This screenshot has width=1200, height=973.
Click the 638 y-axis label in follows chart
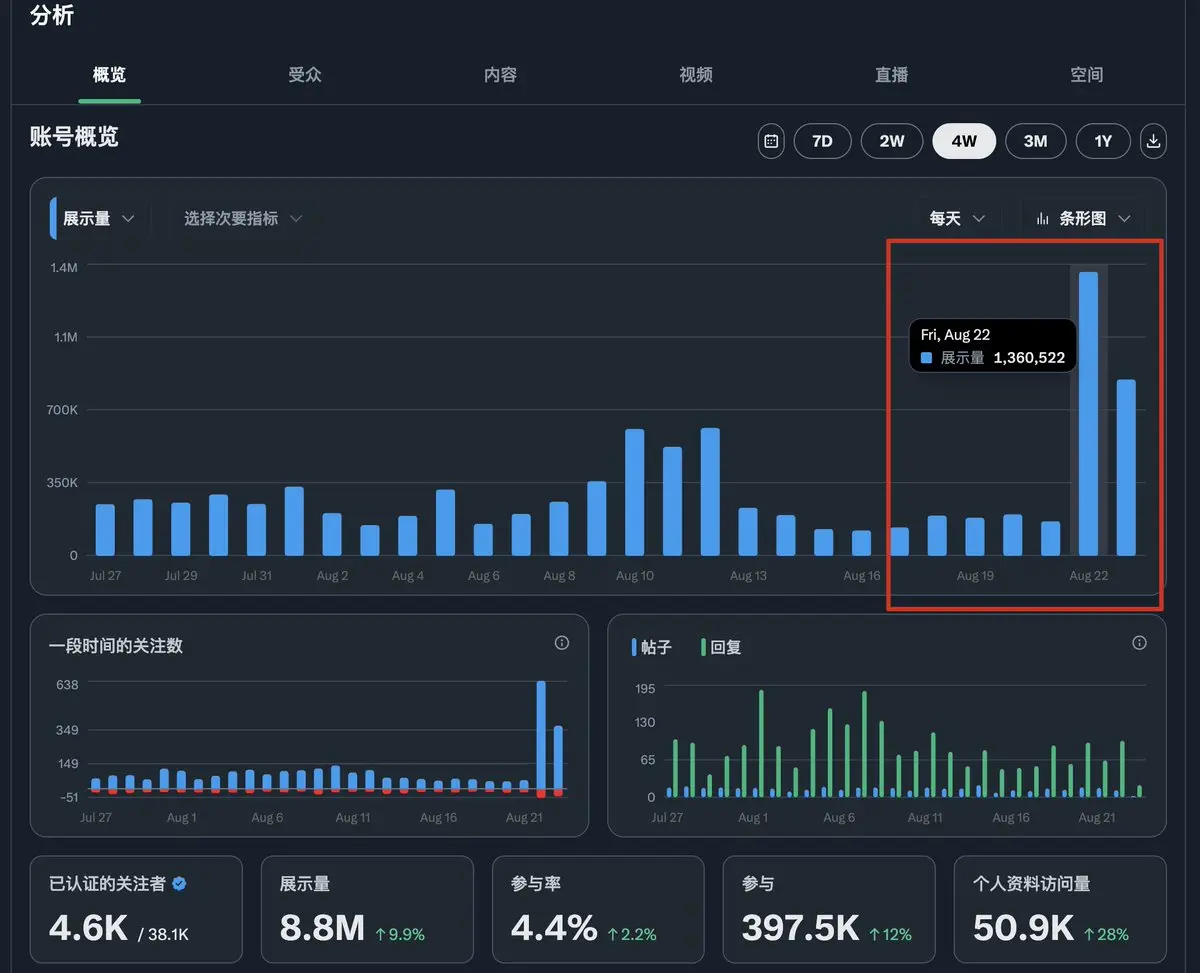67,684
